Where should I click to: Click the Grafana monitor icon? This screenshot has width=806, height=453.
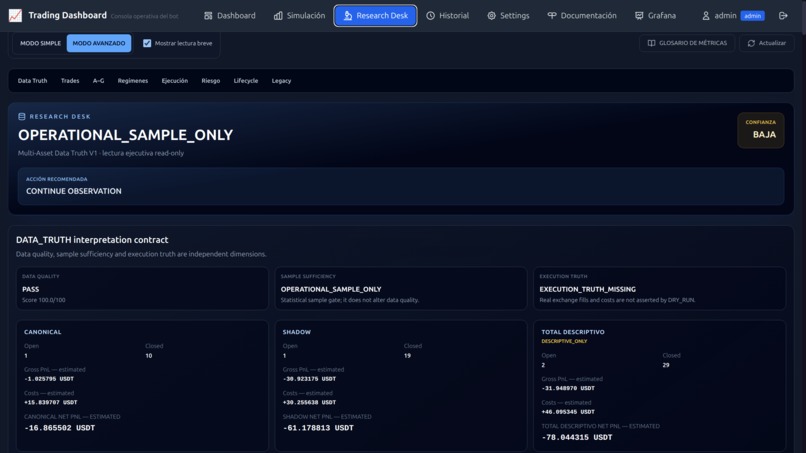639,16
